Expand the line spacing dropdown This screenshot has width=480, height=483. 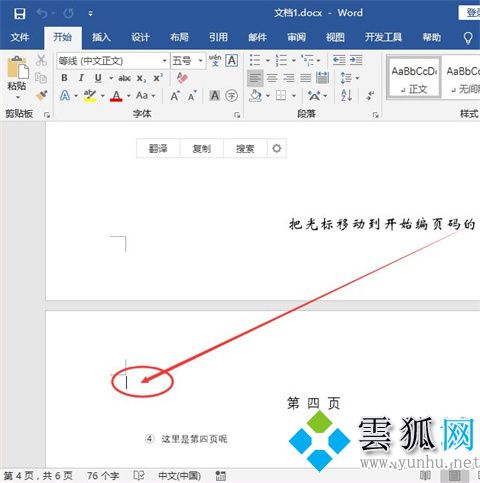pyautogui.click(x=357, y=78)
